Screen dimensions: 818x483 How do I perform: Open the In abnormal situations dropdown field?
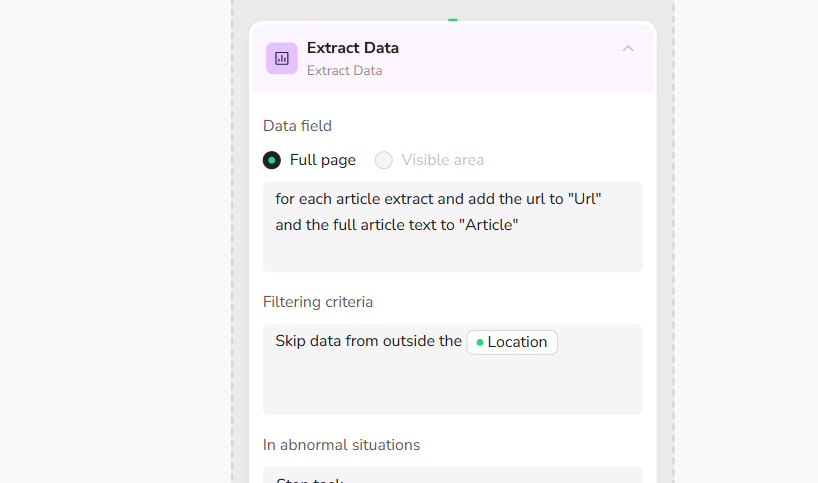(452, 476)
